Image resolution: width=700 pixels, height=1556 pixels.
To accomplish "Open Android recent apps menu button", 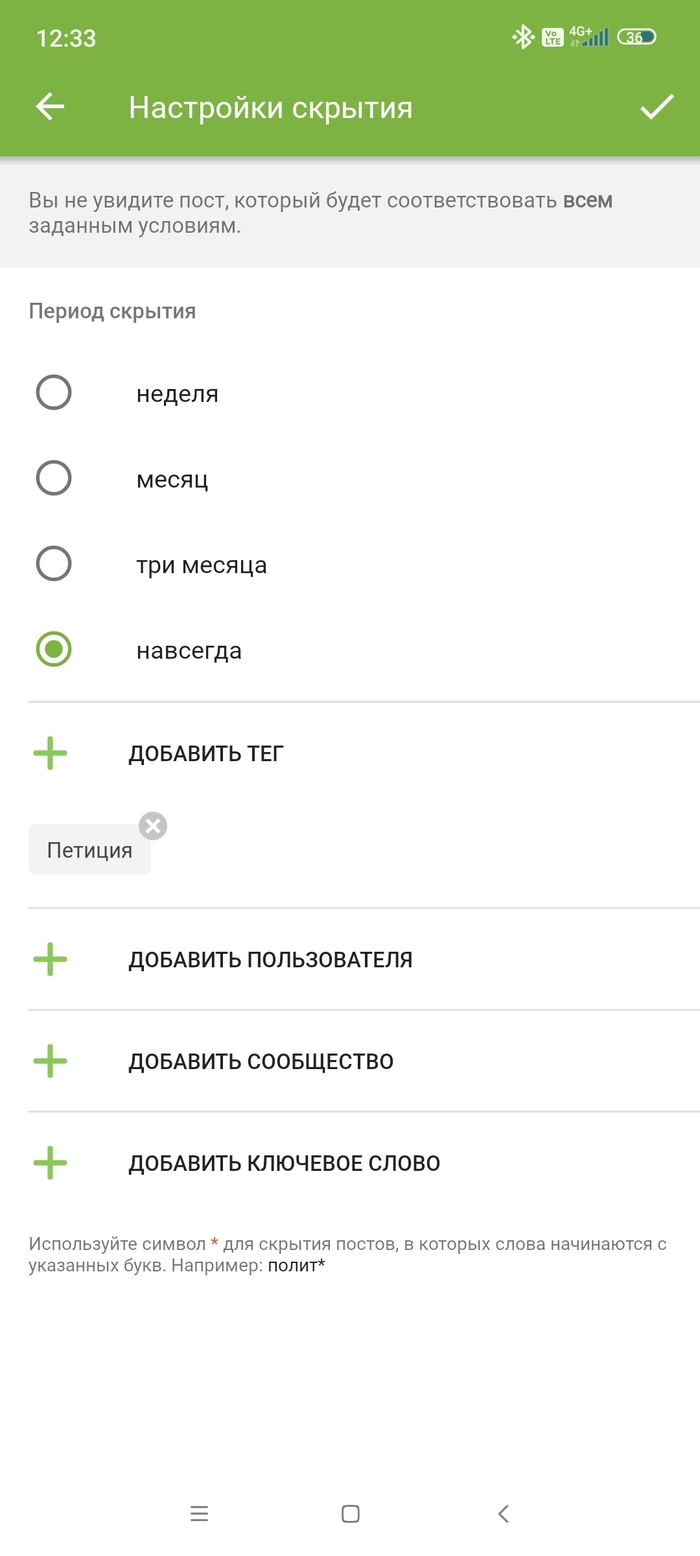I will click(199, 1514).
